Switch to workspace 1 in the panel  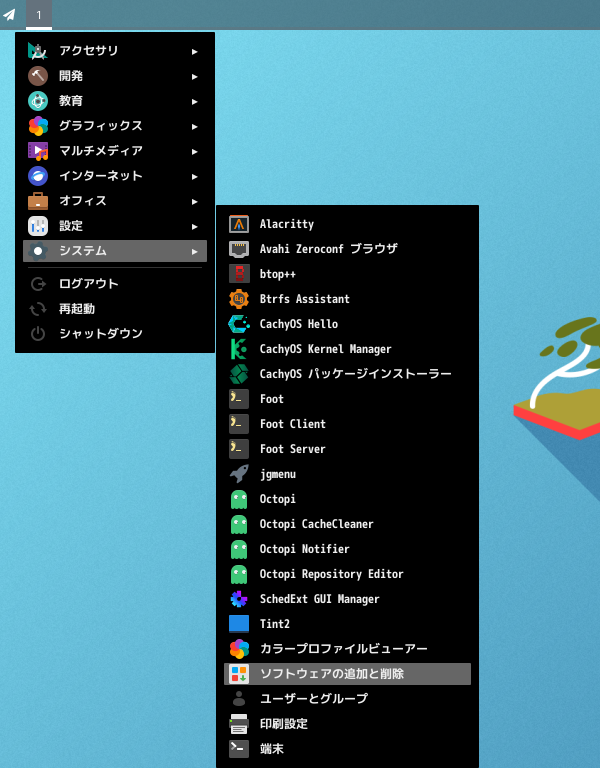click(x=39, y=15)
